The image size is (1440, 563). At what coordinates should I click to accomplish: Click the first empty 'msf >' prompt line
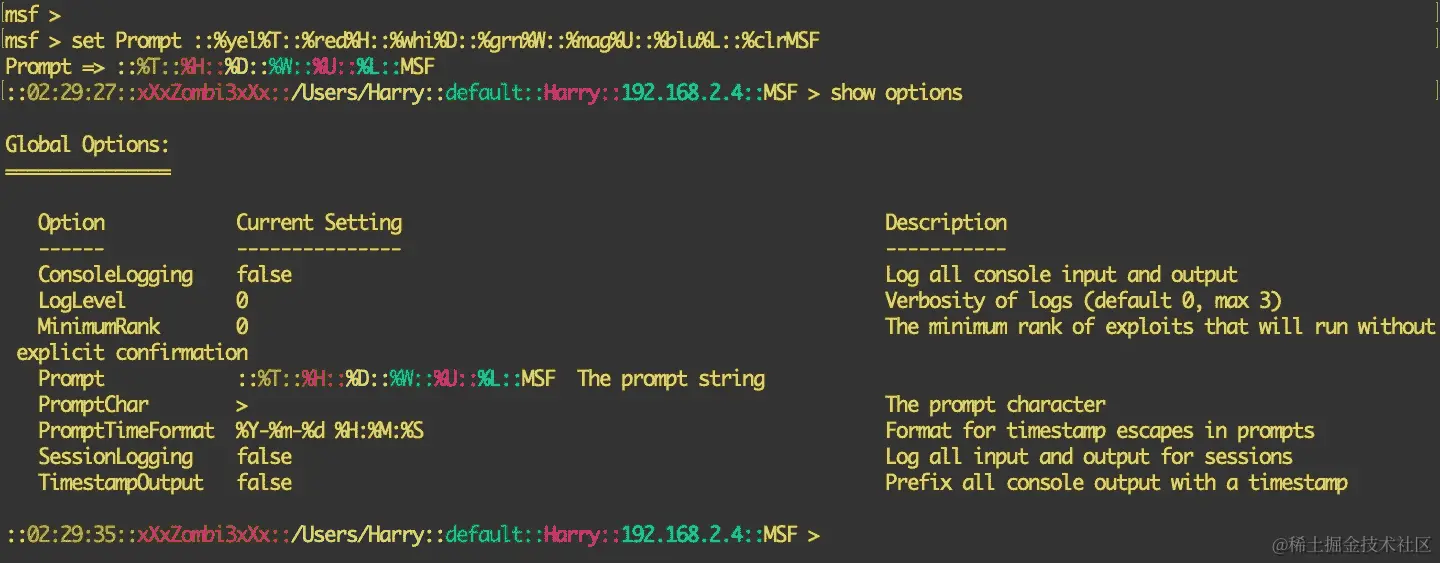coord(32,15)
